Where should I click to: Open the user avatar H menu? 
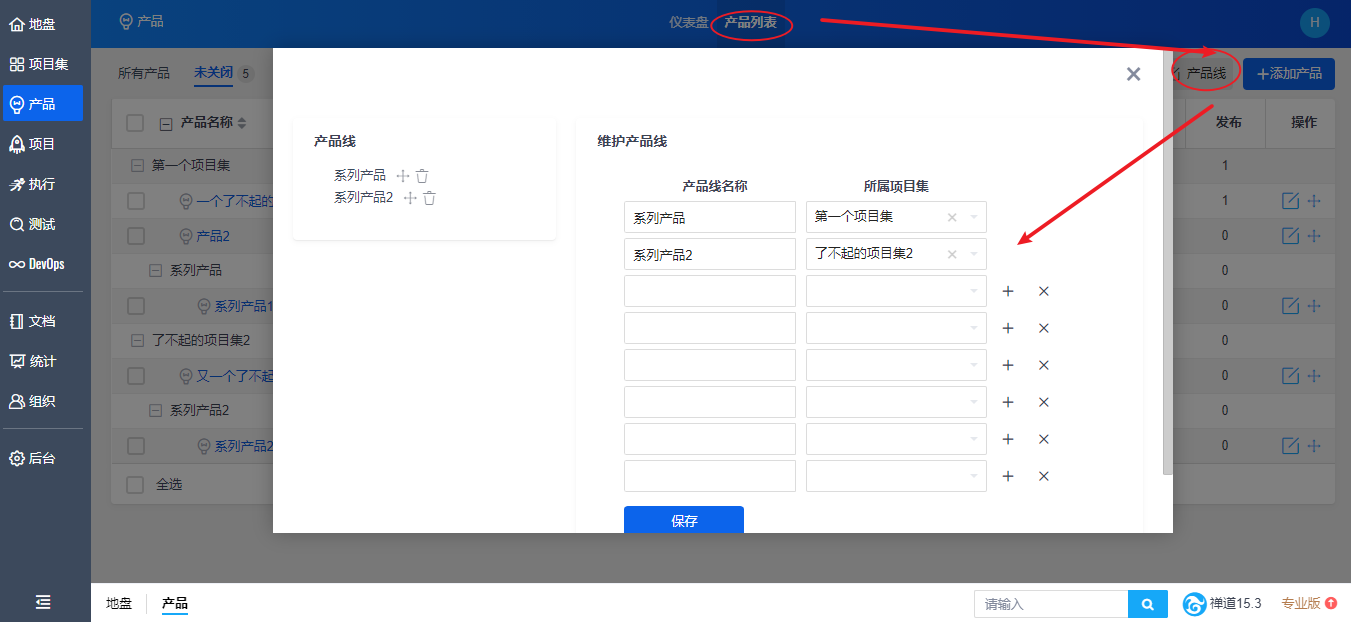[x=1314, y=22]
